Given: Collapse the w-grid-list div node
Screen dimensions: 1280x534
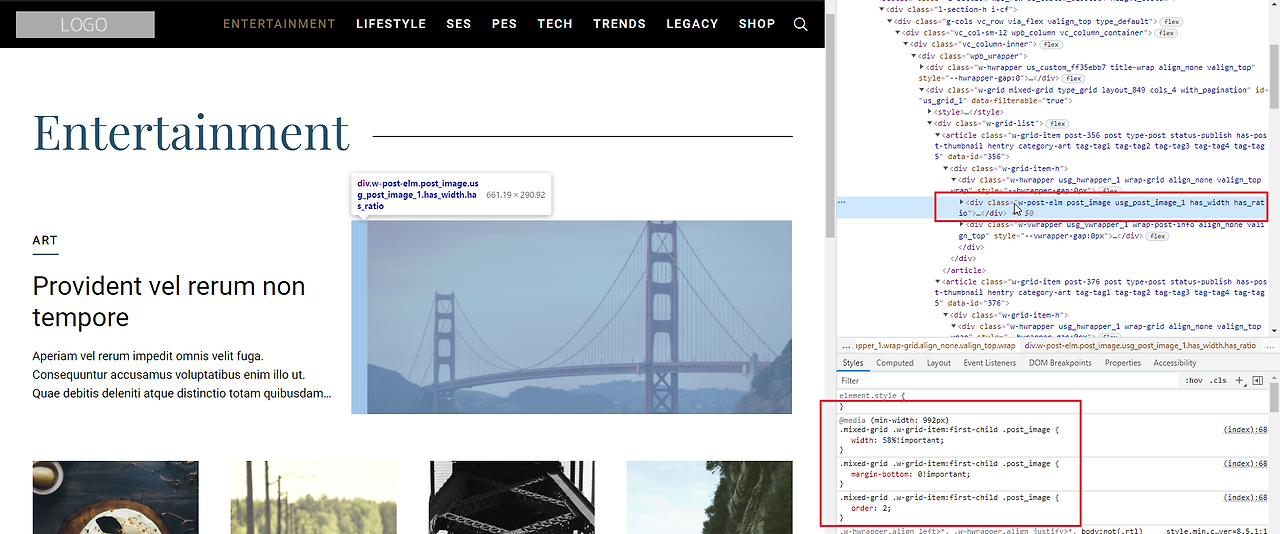Looking at the screenshot, I should coord(929,124).
